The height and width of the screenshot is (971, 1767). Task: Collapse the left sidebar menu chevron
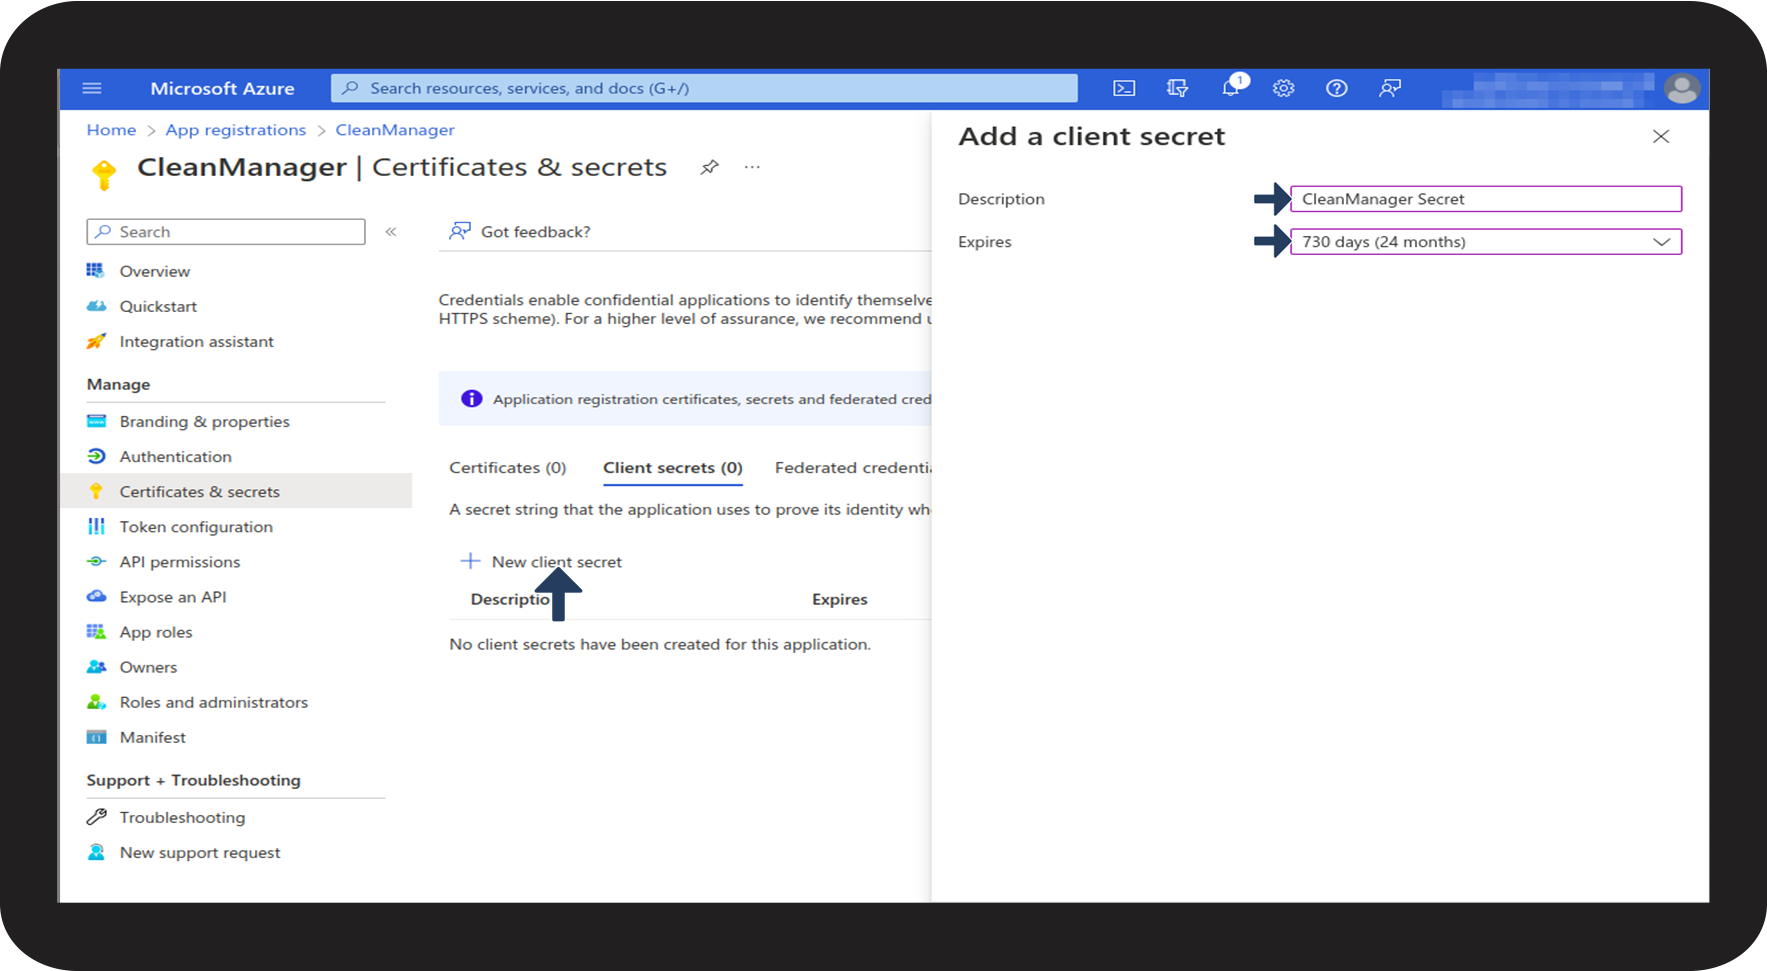click(x=391, y=232)
